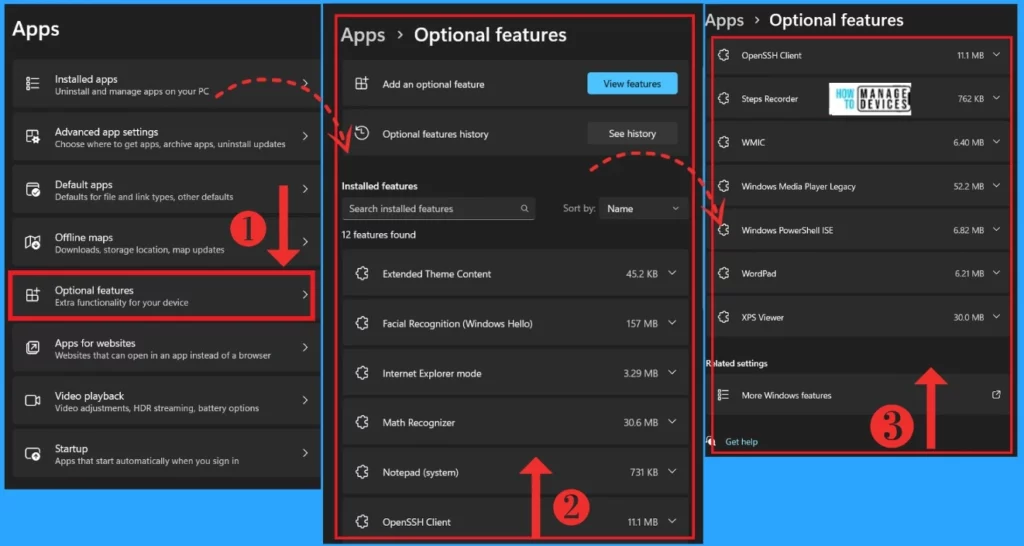Click the 12 features found text
The image size is (1024, 546).
tap(379, 234)
